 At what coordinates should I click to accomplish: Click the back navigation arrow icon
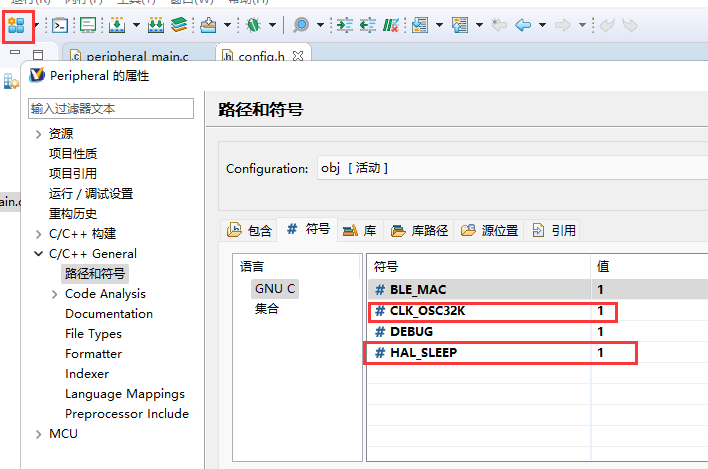point(522,25)
